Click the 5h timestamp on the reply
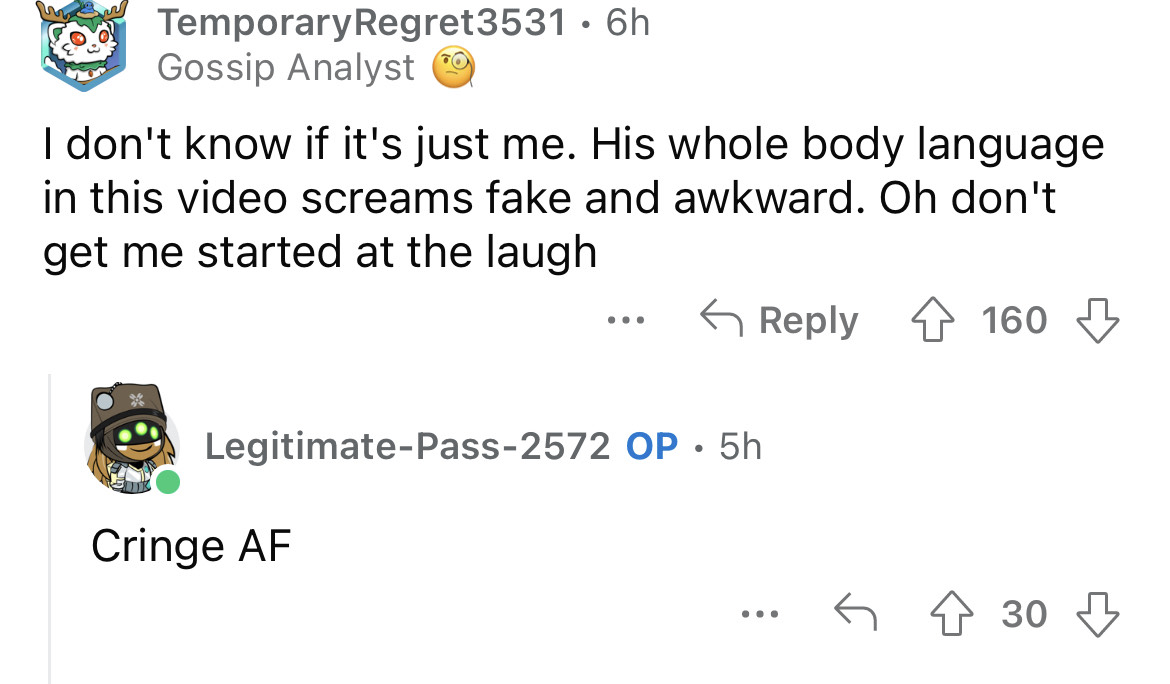The width and height of the screenshot is (1170, 684). (740, 447)
